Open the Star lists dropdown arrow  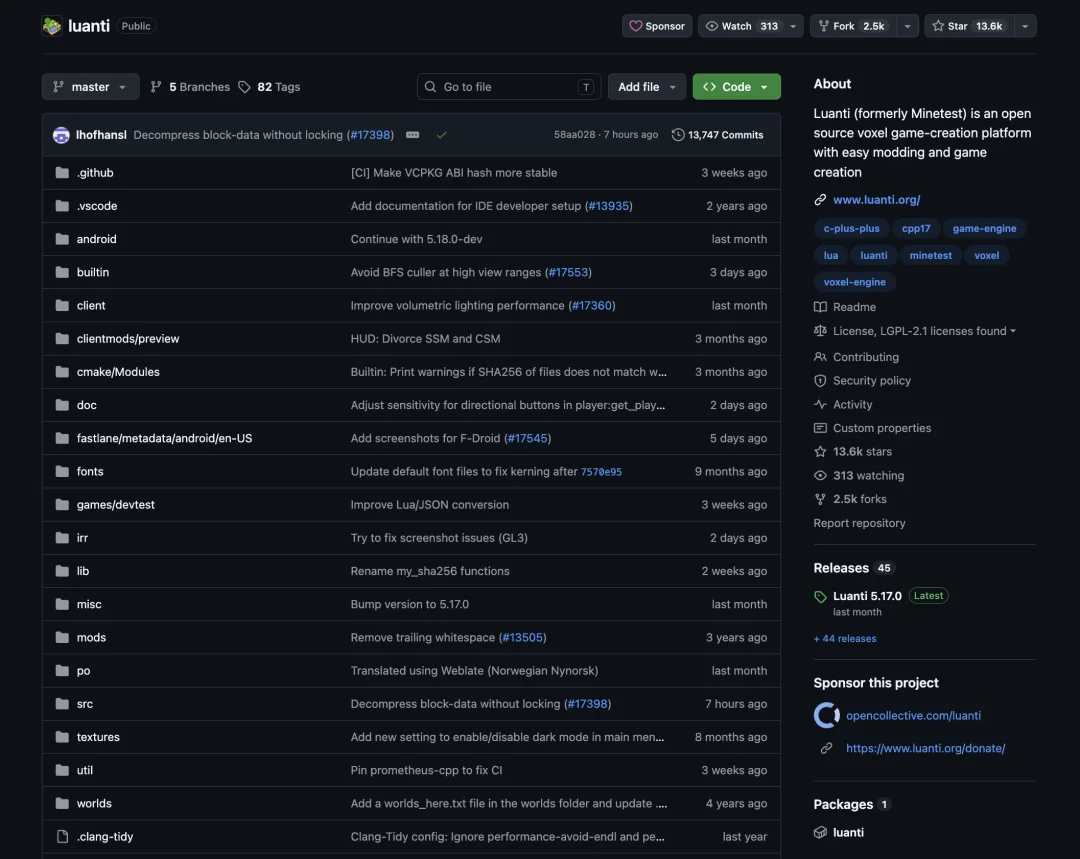tap(1025, 26)
